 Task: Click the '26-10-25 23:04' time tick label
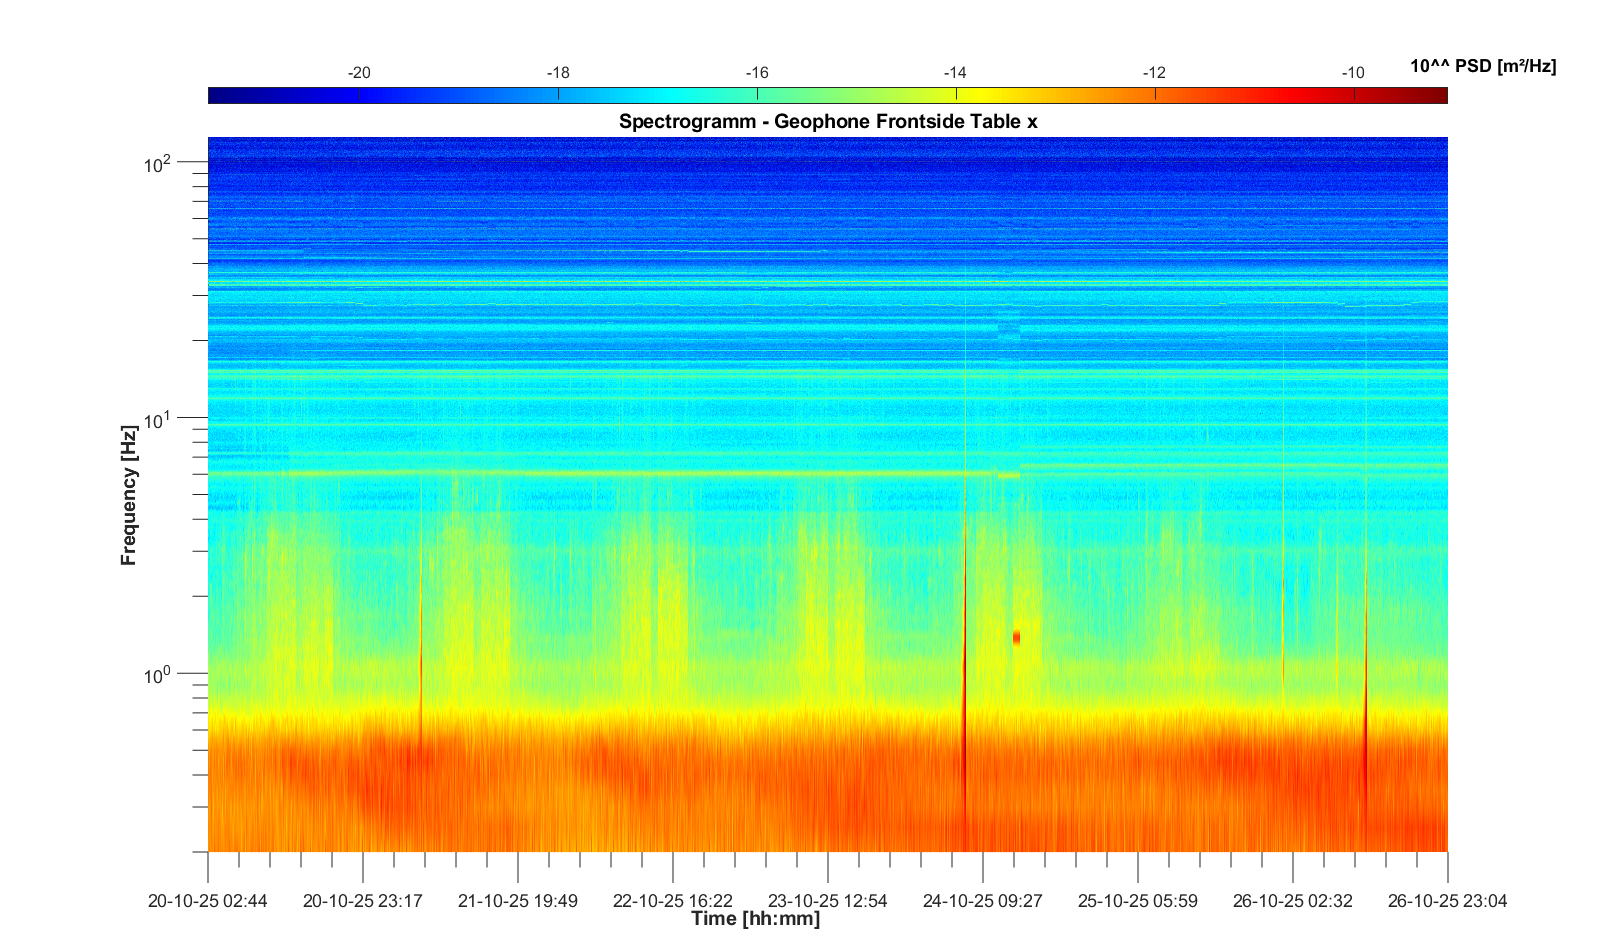tap(1447, 901)
